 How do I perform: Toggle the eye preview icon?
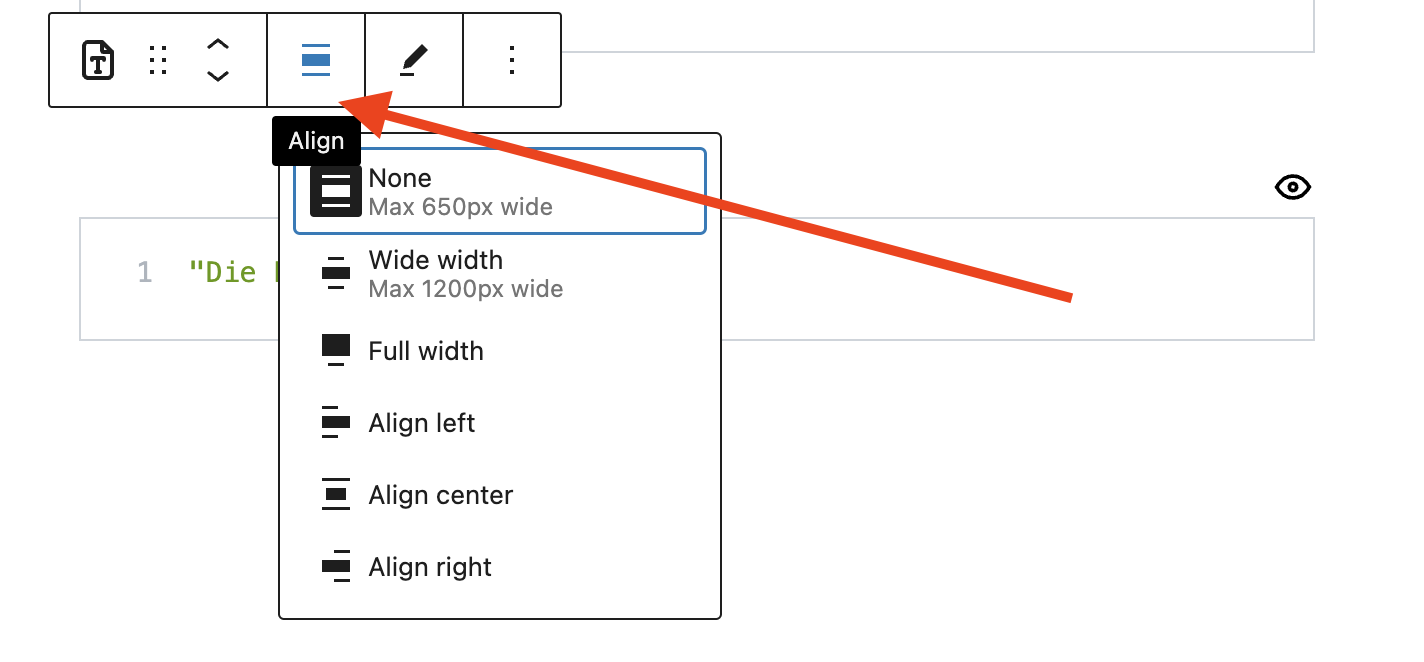tap(1293, 187)
